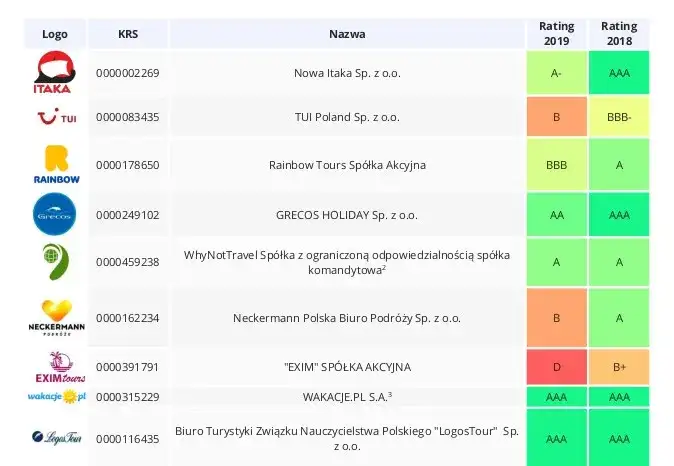Select the Rainbow logo
The image size is (674, 466).
click(54, 165)
